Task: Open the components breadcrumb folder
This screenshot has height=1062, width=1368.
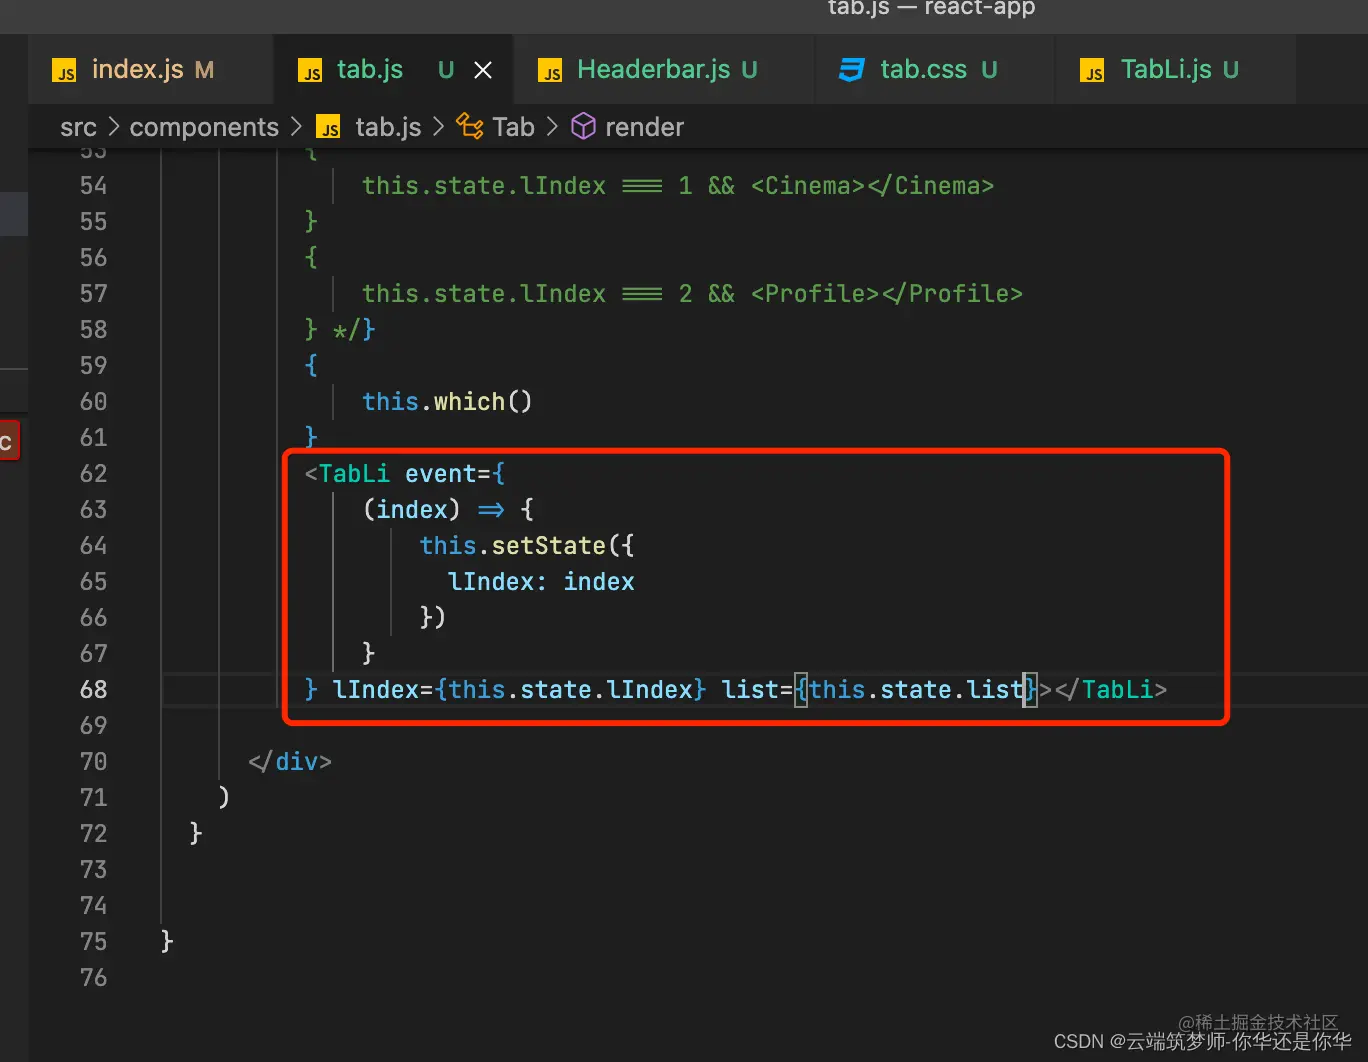Action: point(204,127)
